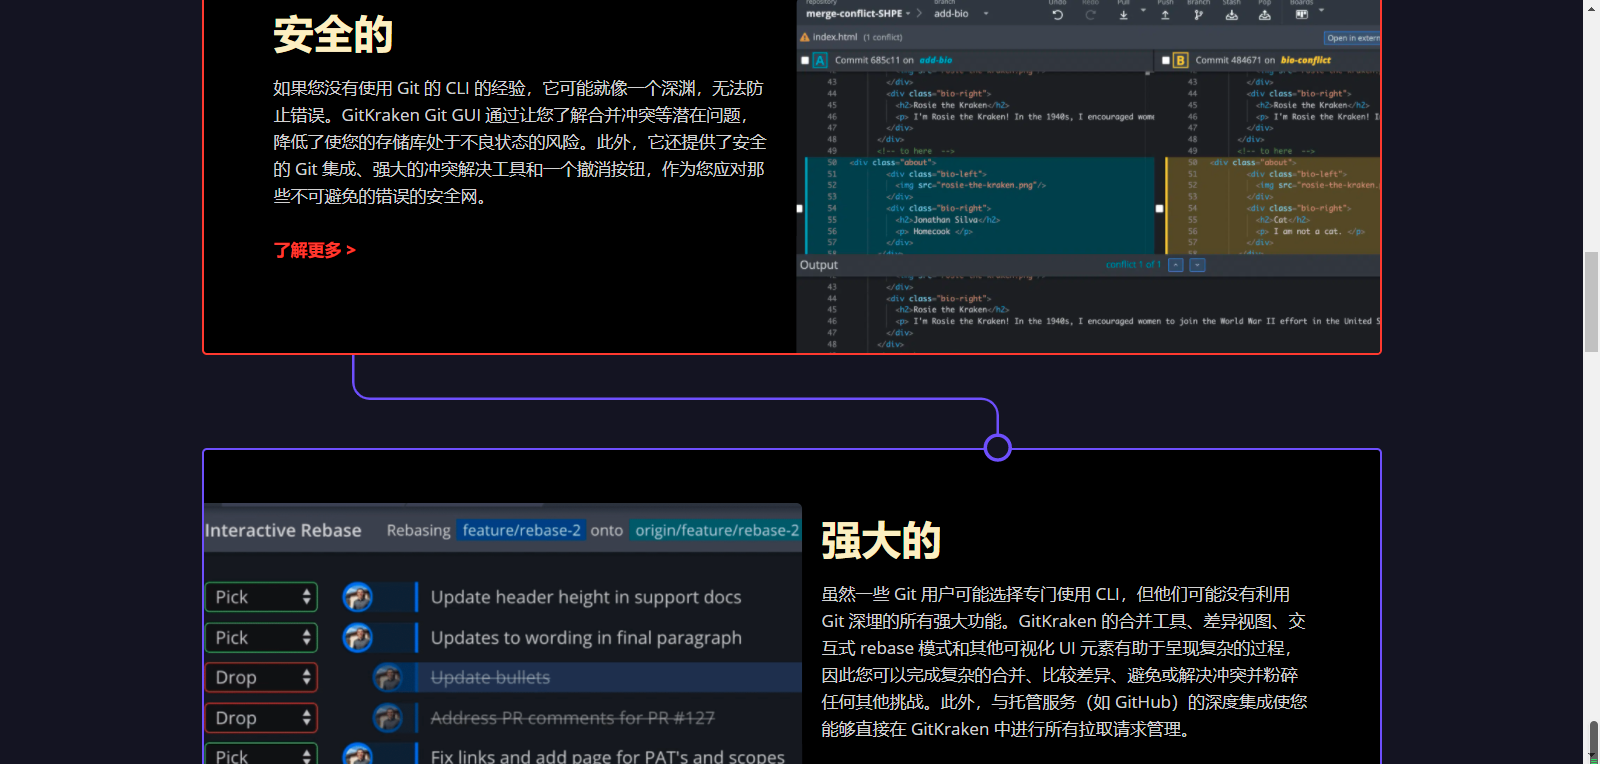Check the commit A 685c11 checkbox
The height and width of the screenshot is (764, 1600).
tap(805, 60)
